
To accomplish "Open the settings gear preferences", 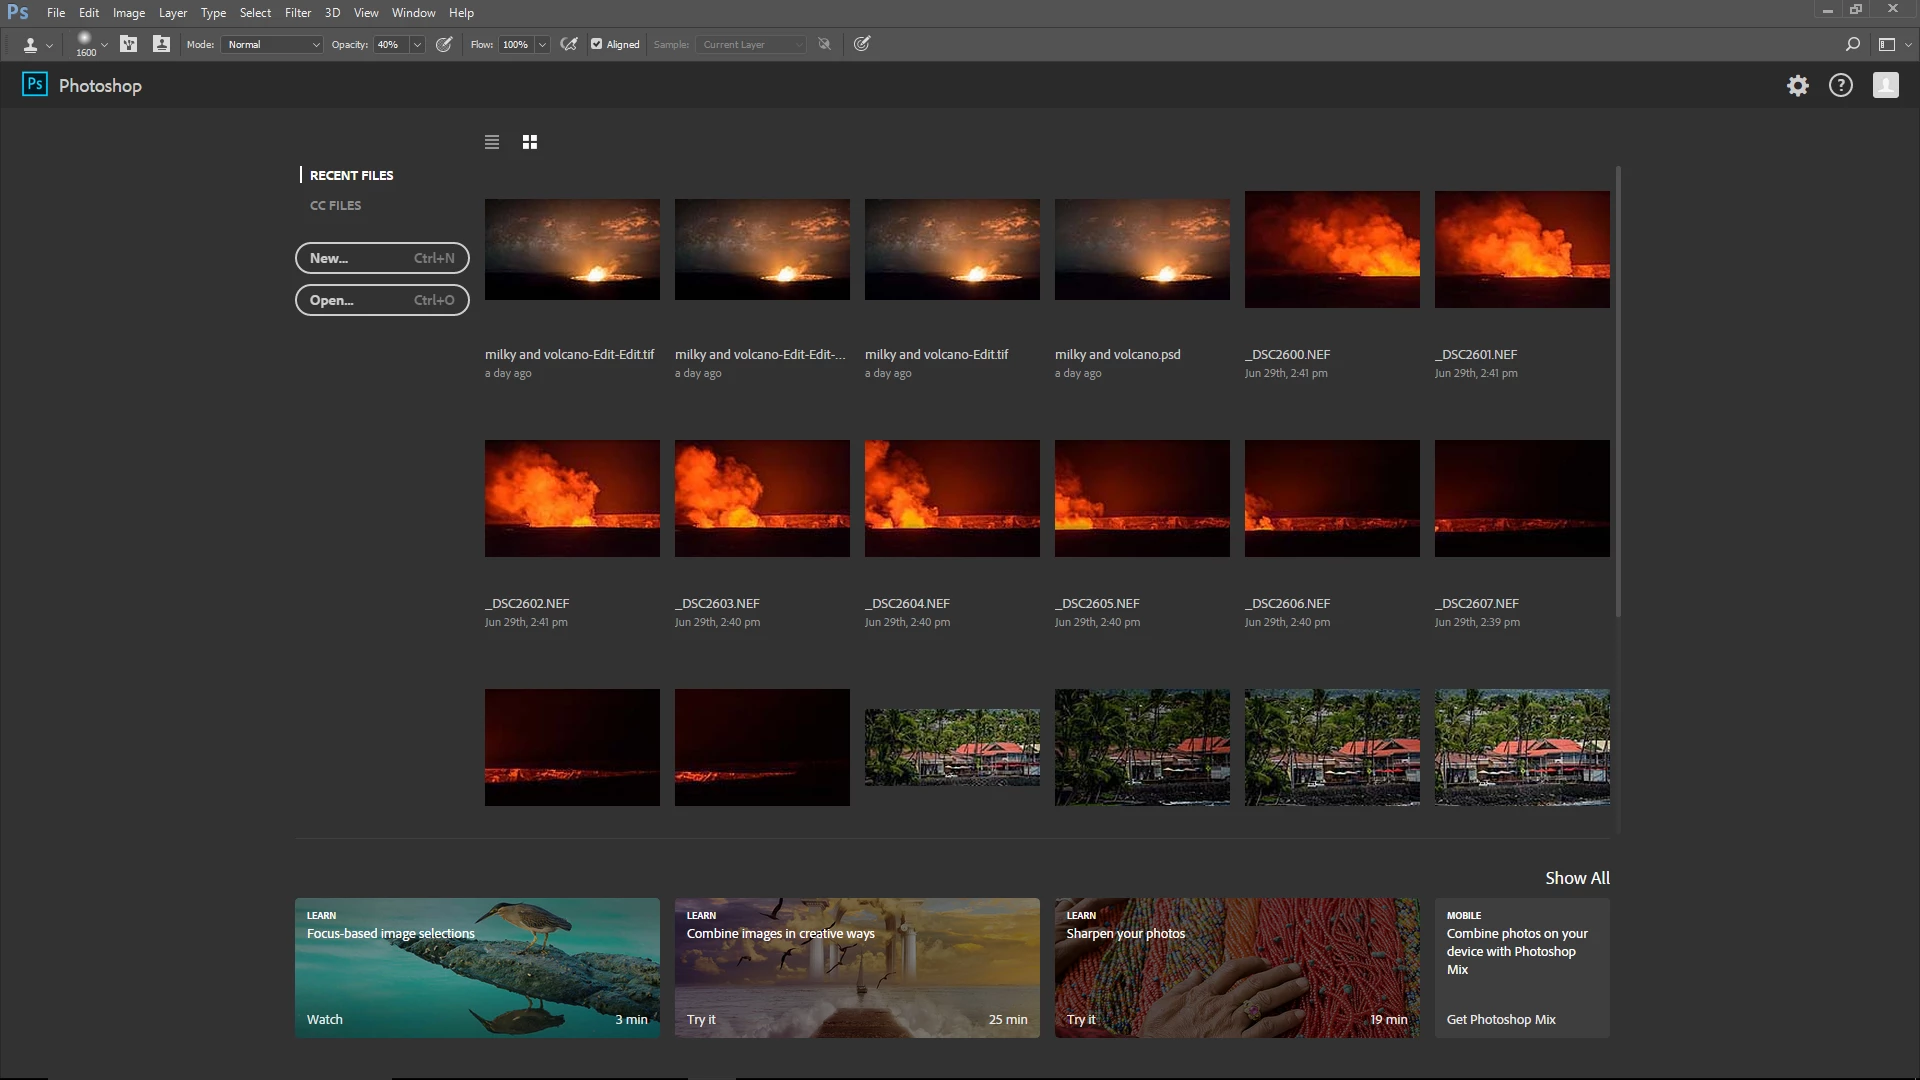I will click(1798, 86).
